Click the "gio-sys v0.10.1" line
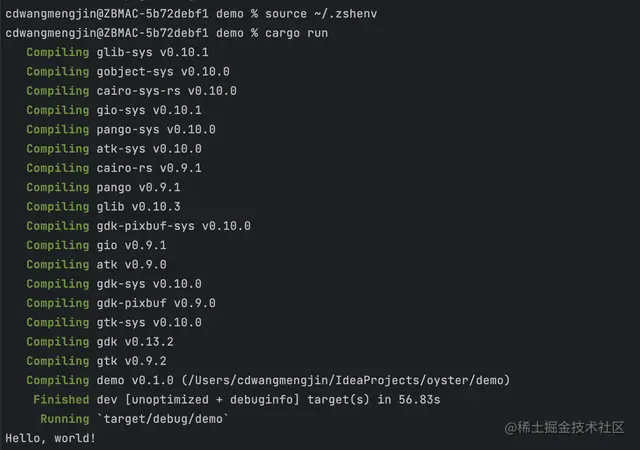Image resolution: width=640 pixels, height=450 pixels. tap(148, 110)
